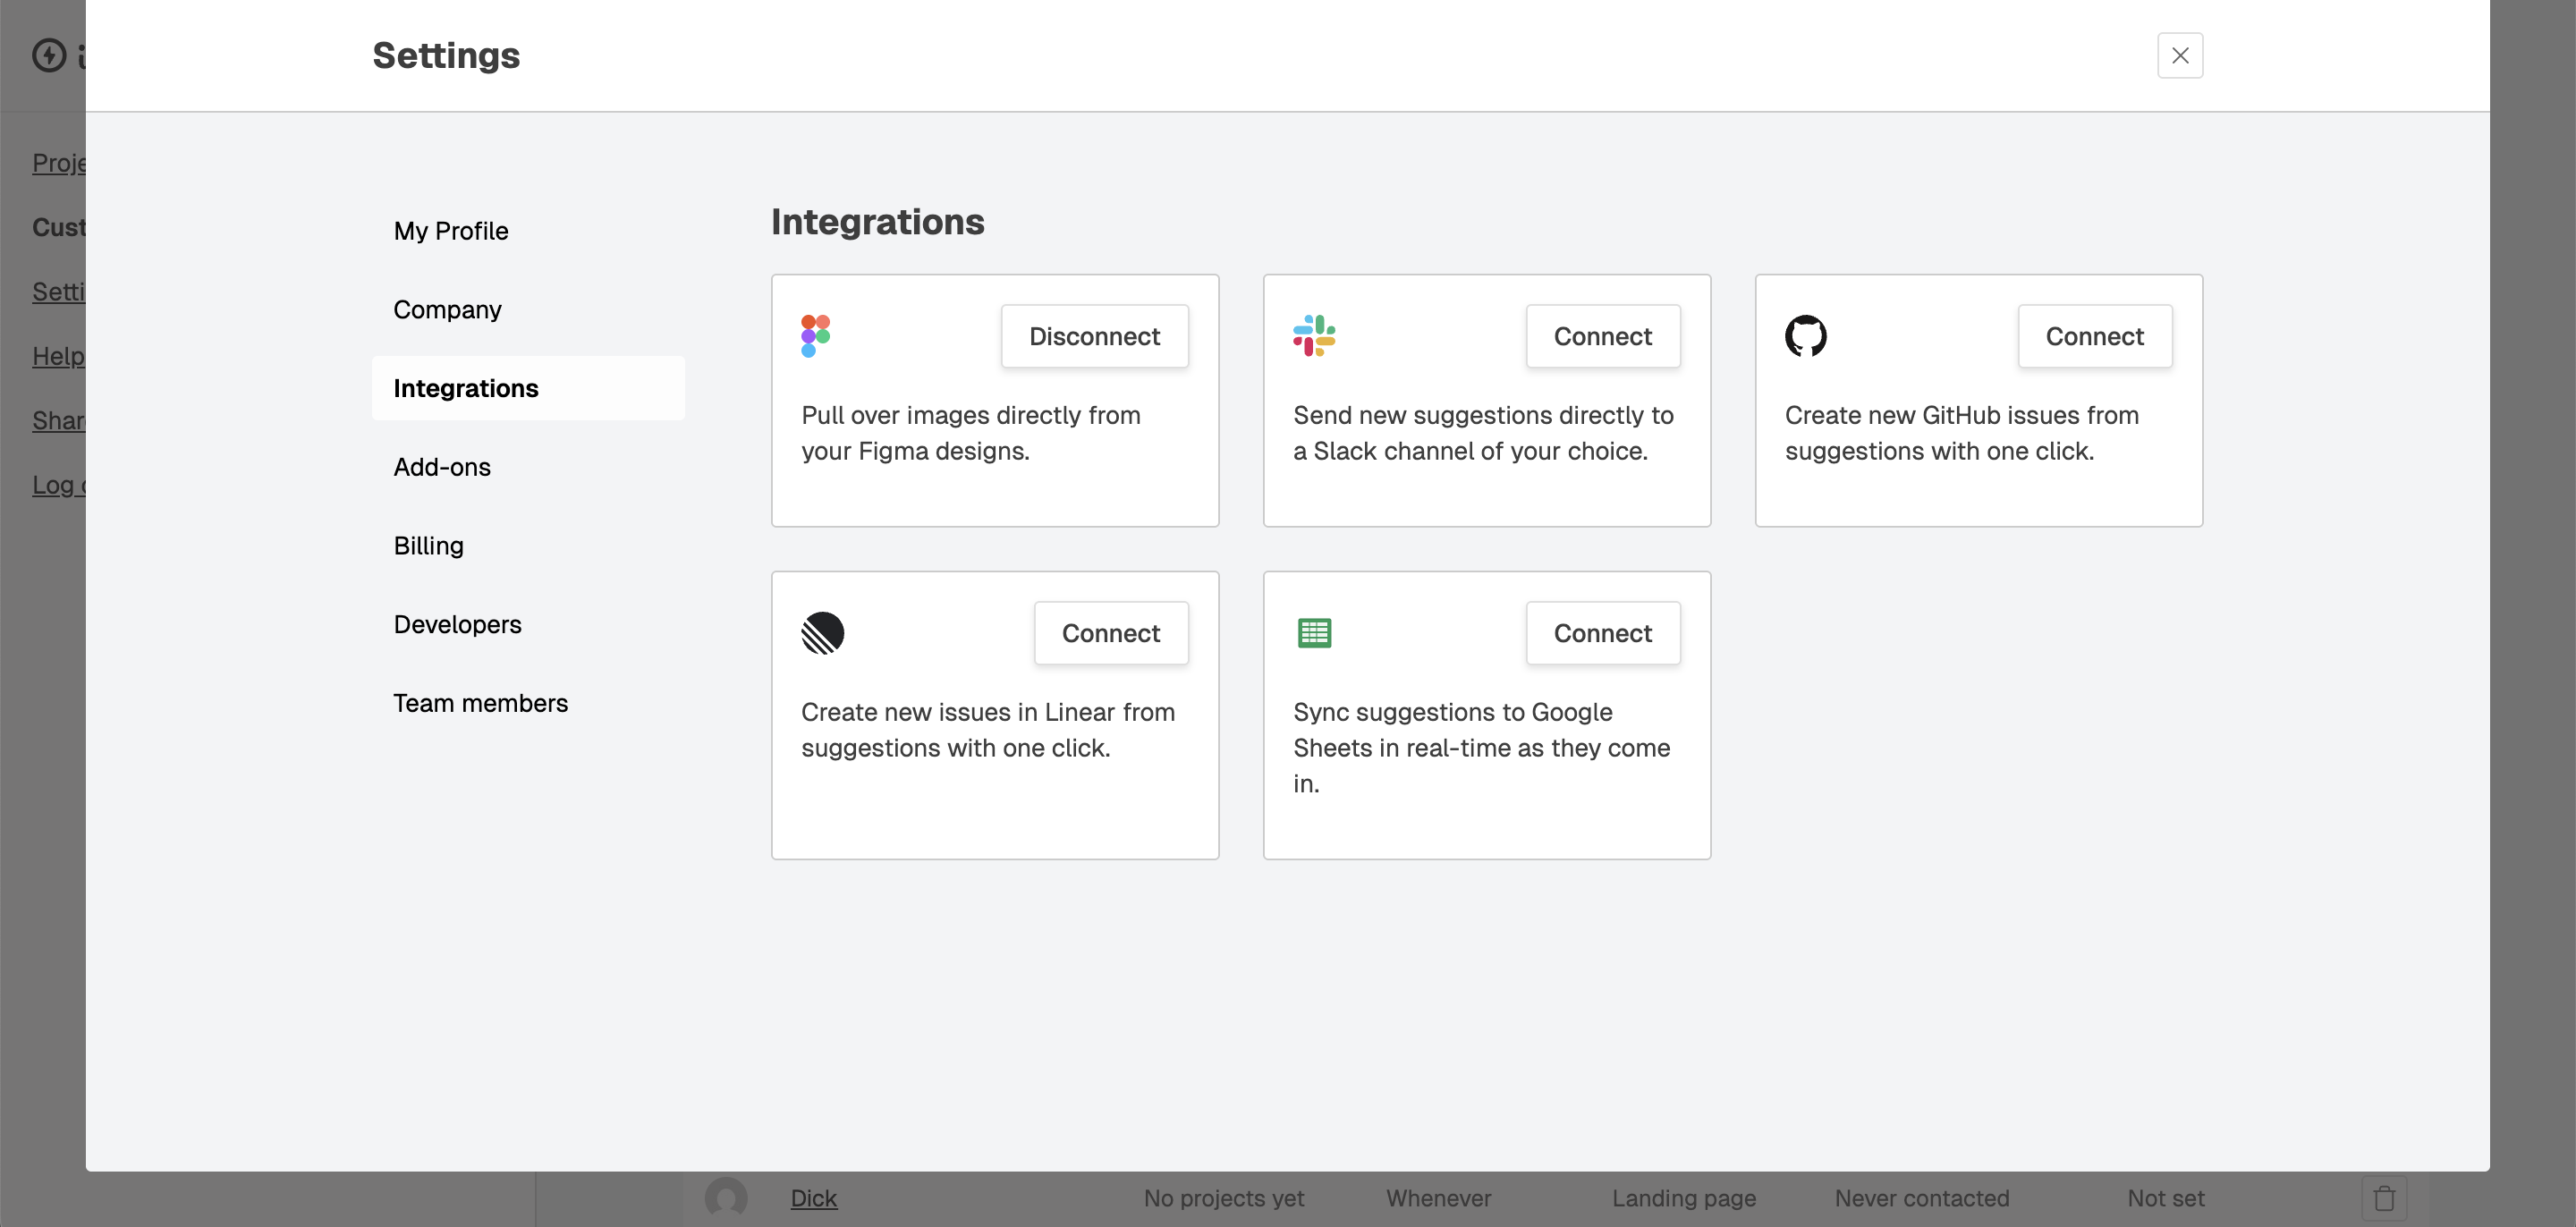Connect the Linear integration
Screen dimensions: 2576x1227
[1110, 633]
